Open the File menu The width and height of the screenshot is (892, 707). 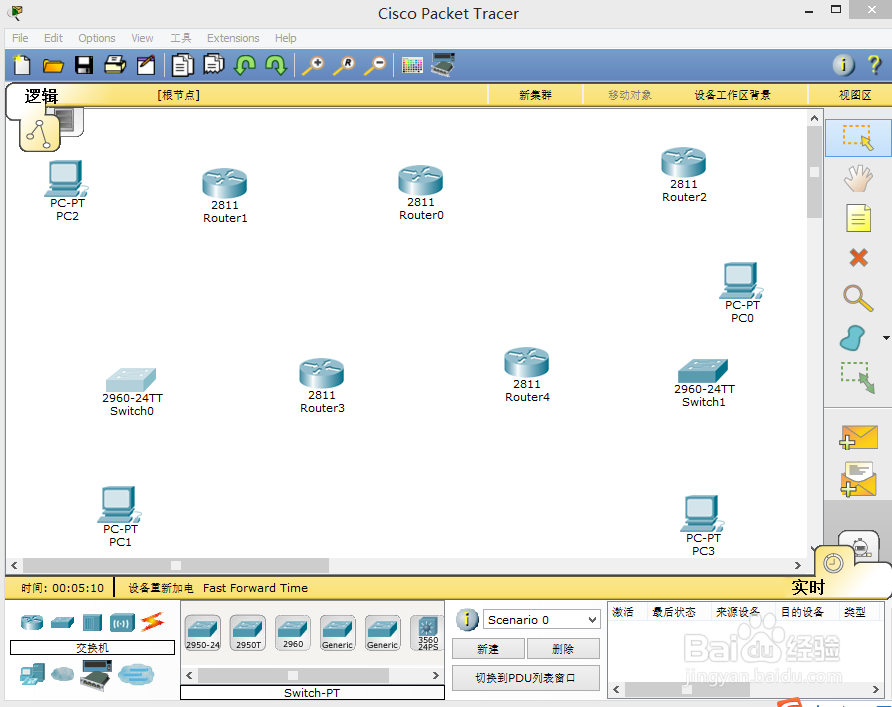pos(20,38)
